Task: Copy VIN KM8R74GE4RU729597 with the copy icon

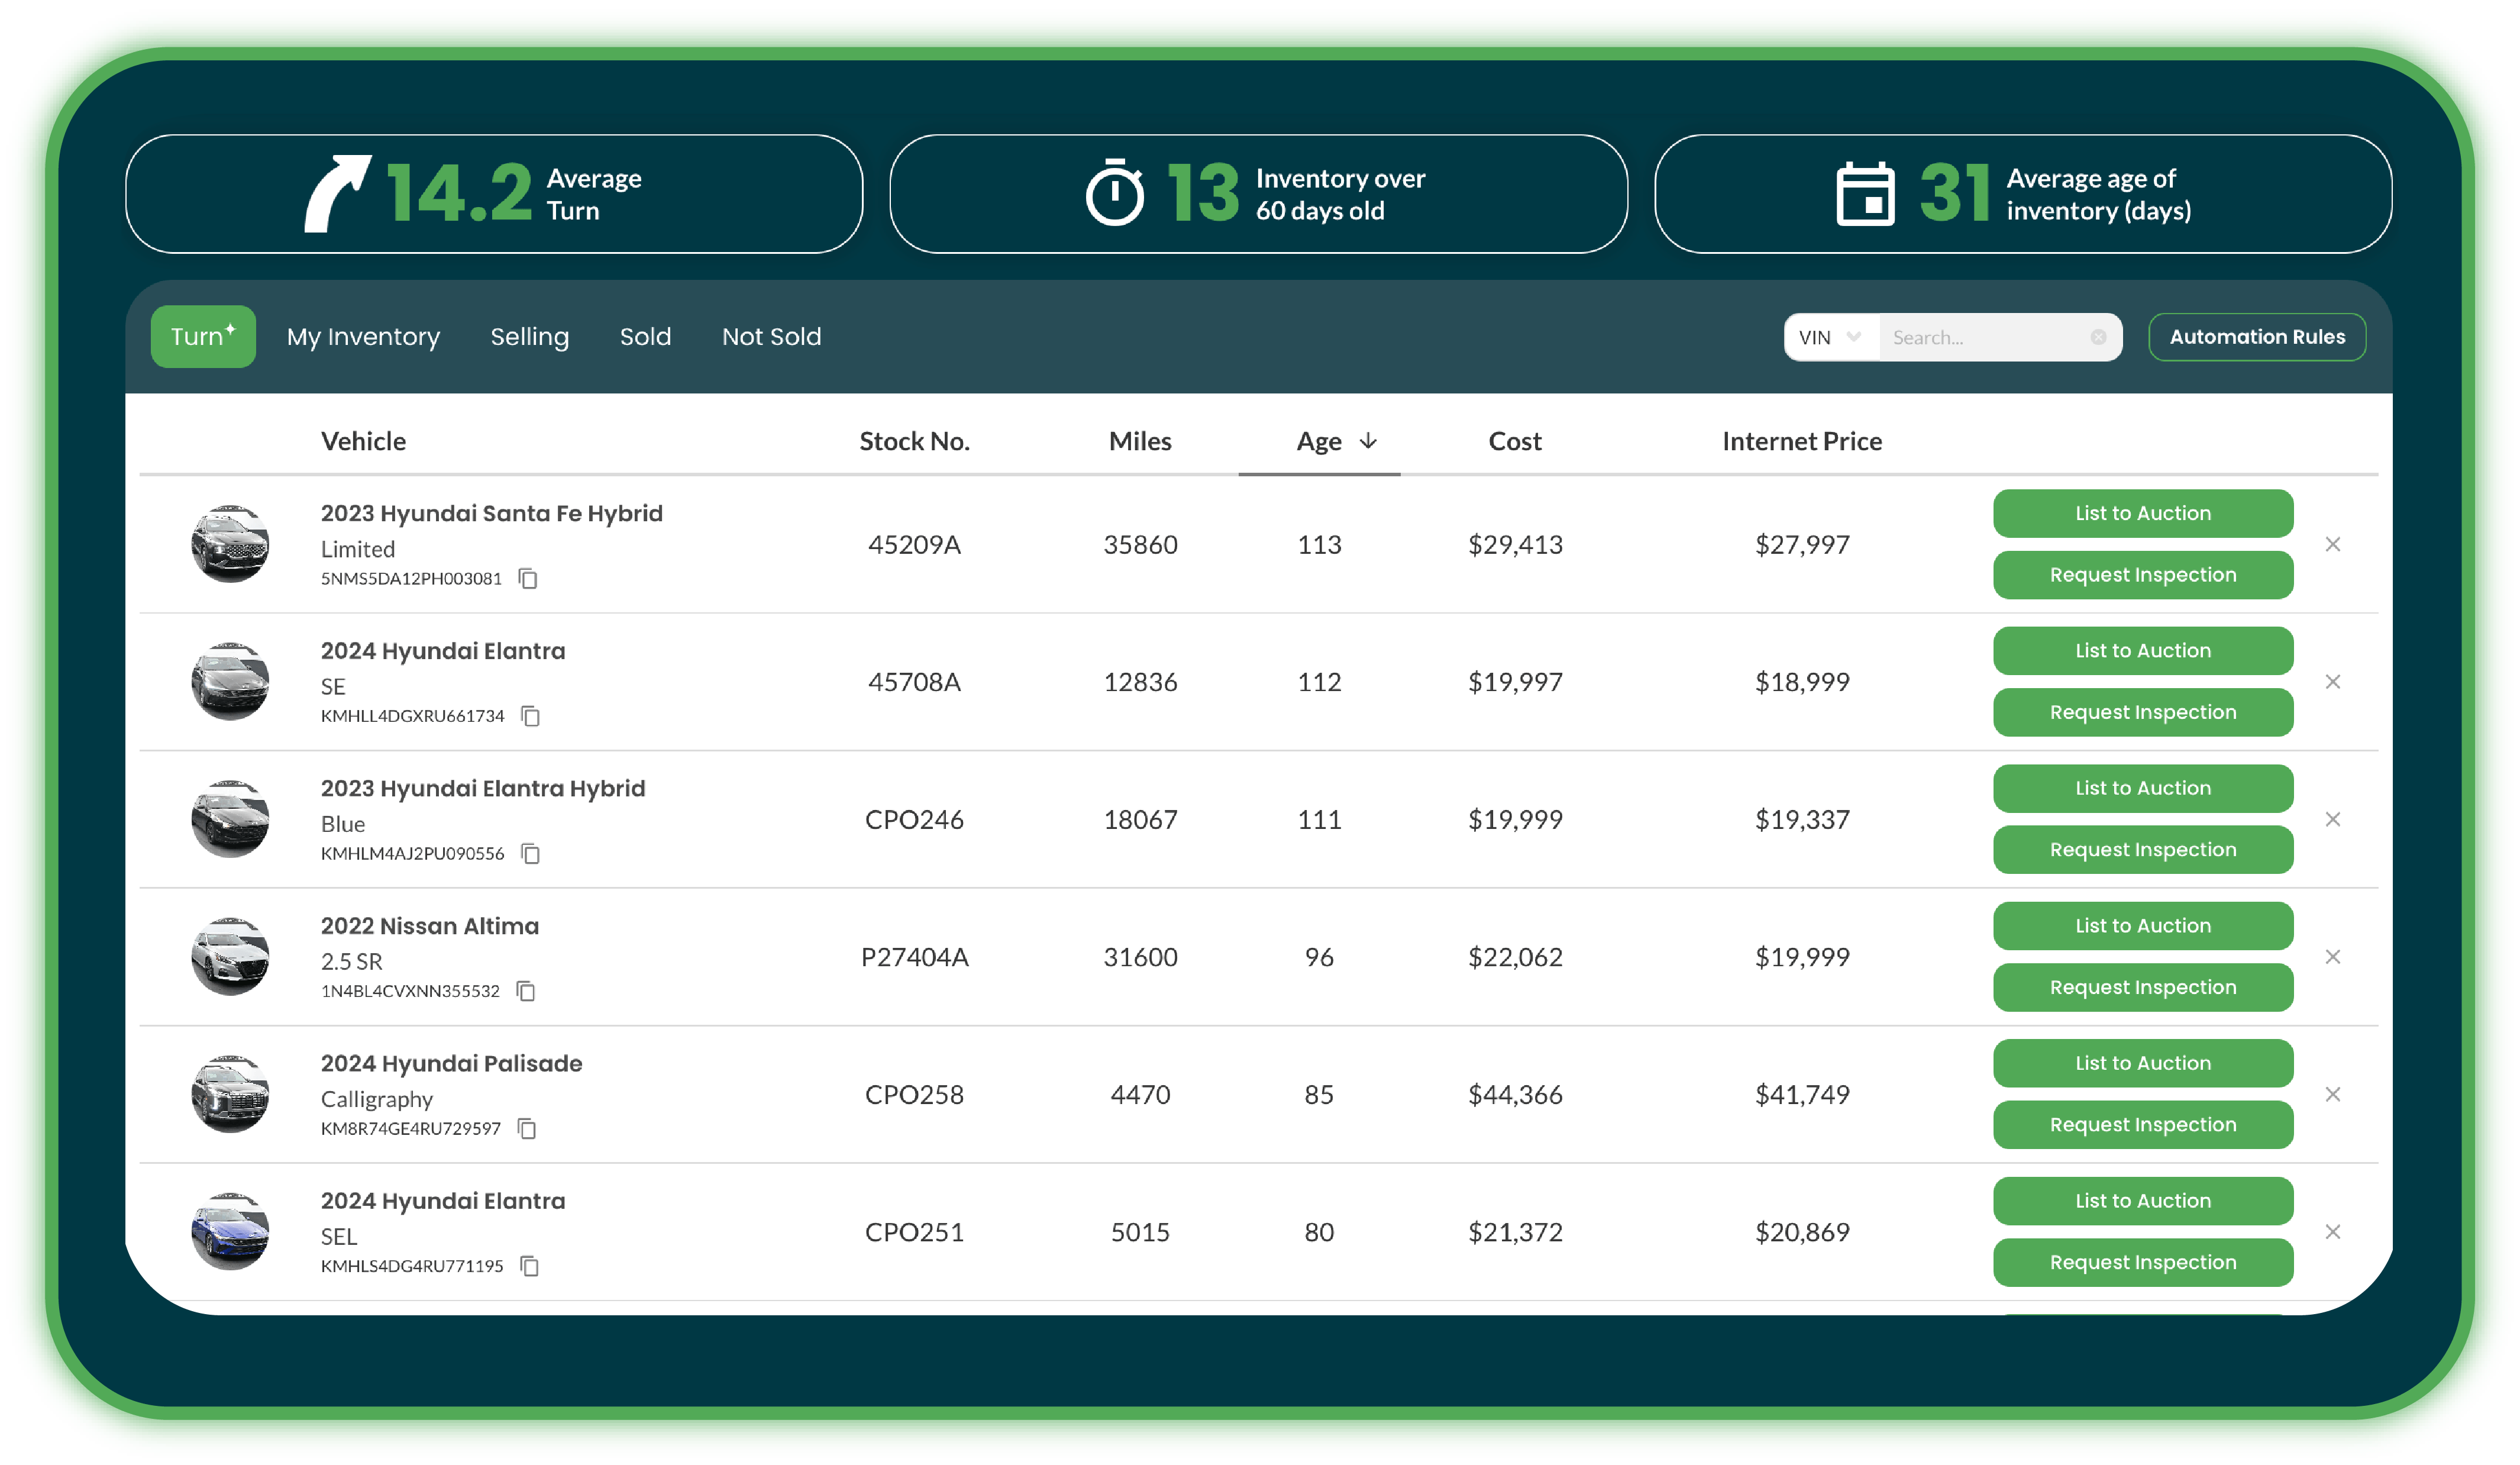Action: 527,1128
